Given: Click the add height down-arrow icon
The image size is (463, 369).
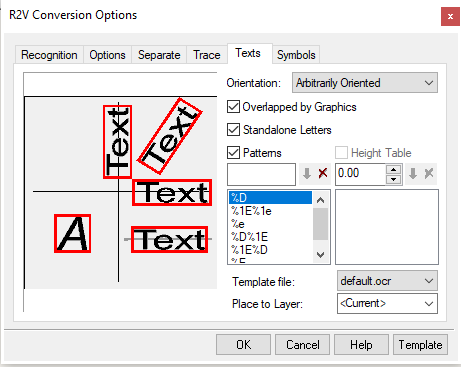Looking at the screenshot, I should (413, 174).
